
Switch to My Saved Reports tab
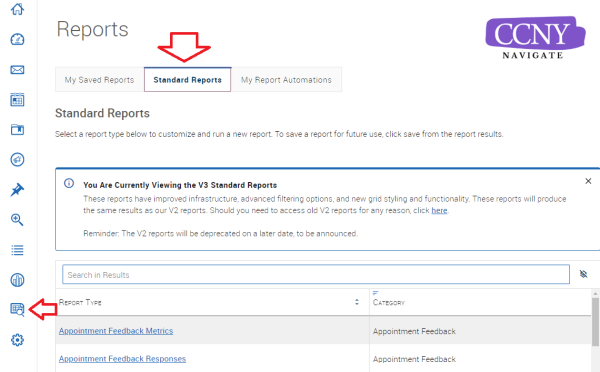point(99,80)
